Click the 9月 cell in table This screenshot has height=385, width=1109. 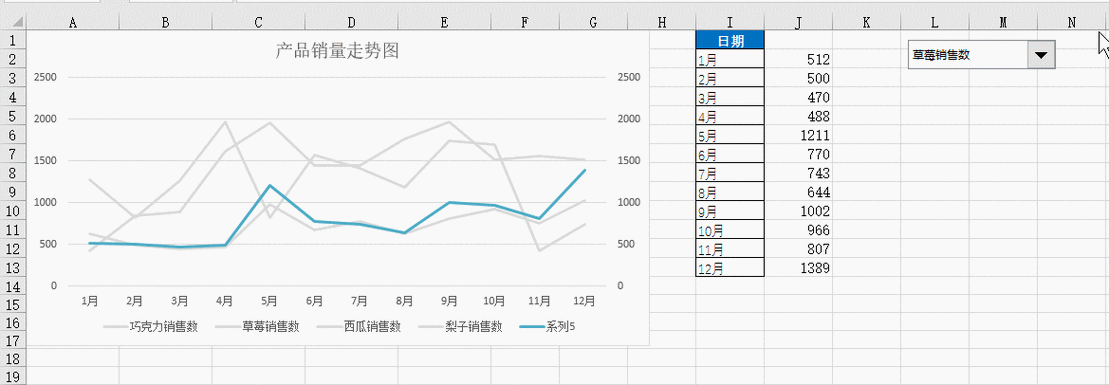pyautogui.click(x=730, y=211)
